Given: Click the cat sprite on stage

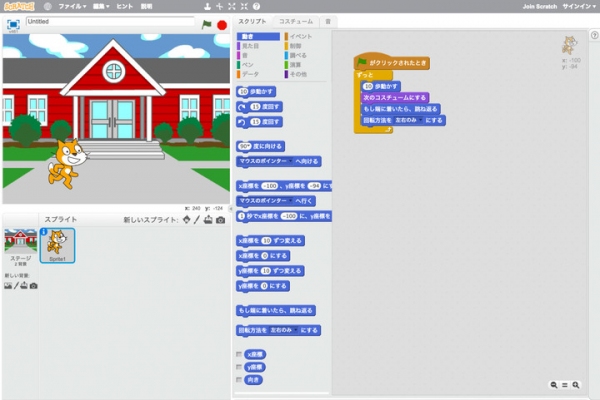Looking at the screenshot, I should pyautogui.click(x=67, y=164).
